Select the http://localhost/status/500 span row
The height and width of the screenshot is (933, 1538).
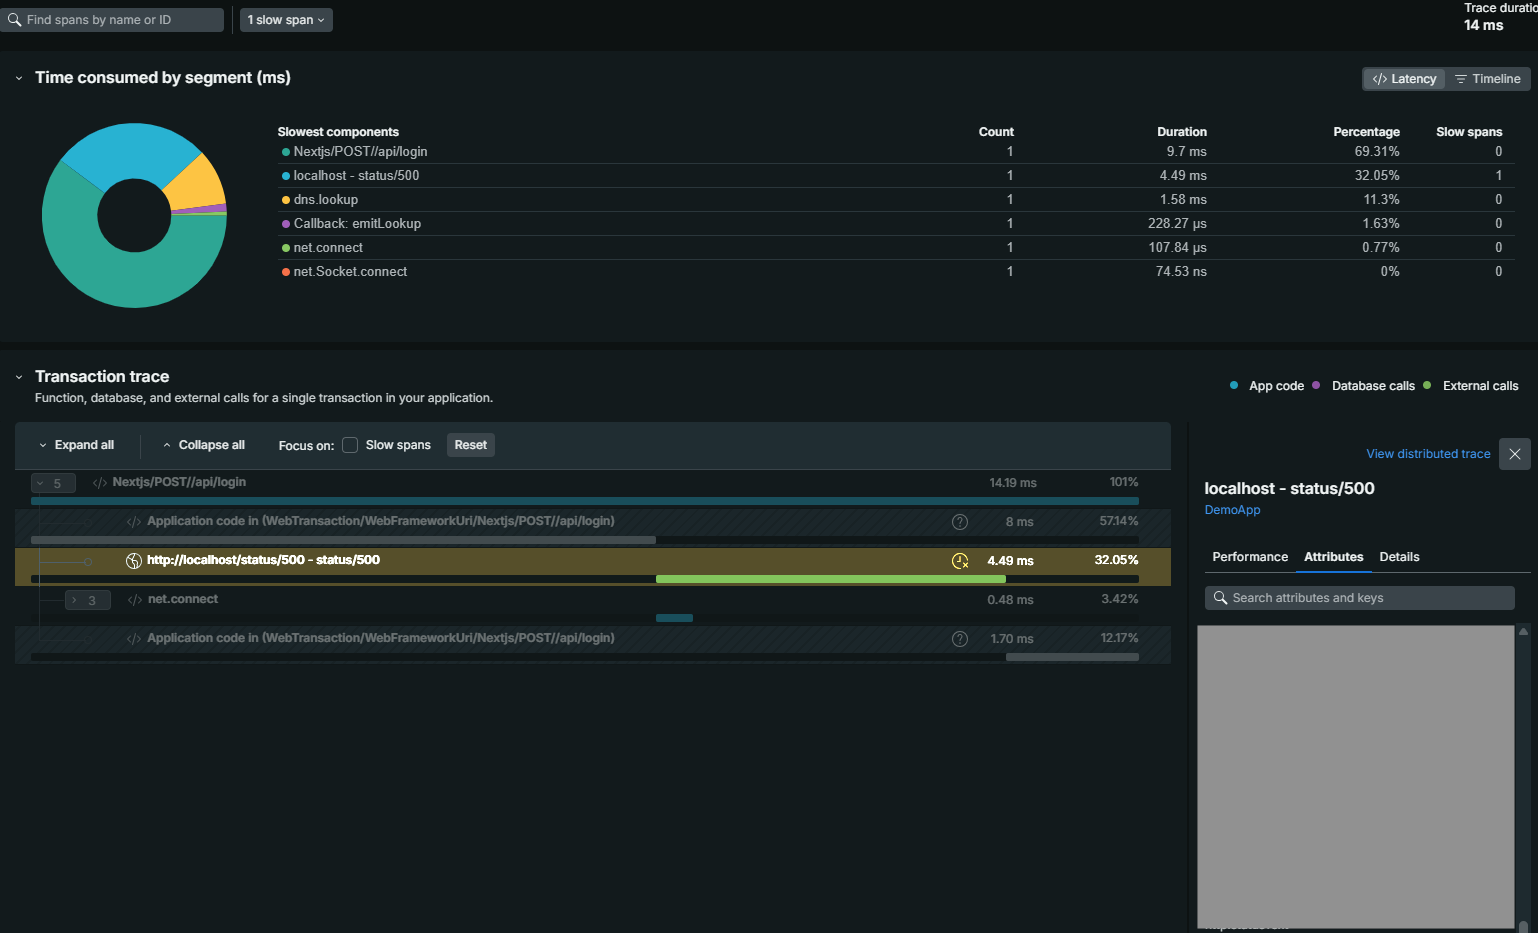pos(593,566)
